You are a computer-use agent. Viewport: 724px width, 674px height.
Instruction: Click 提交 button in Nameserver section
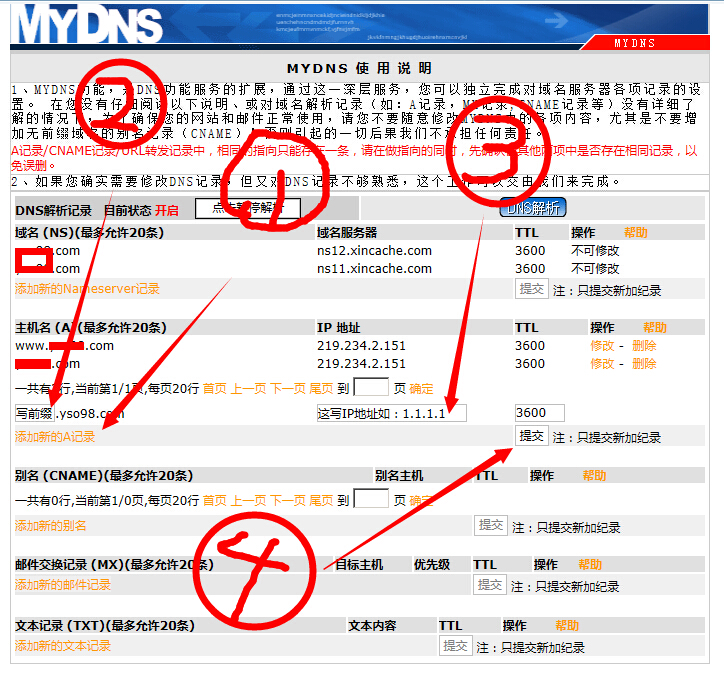[532, 289]
